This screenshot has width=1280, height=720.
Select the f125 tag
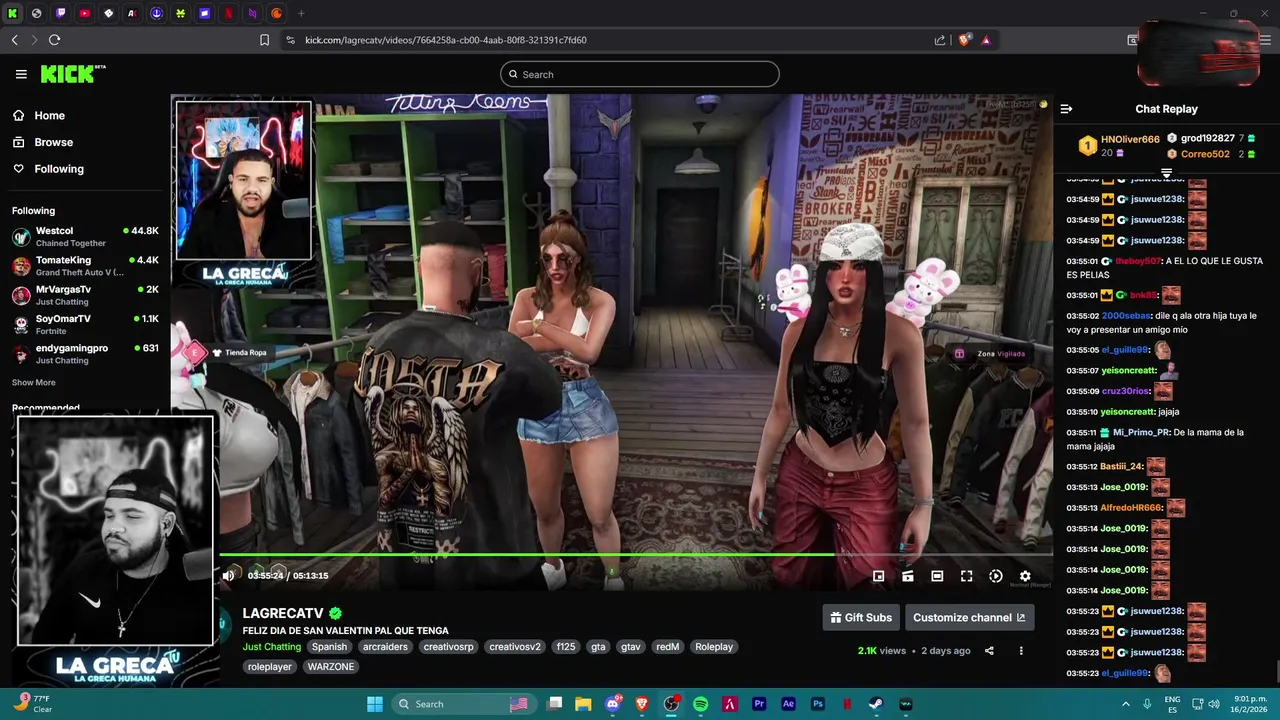566,647
